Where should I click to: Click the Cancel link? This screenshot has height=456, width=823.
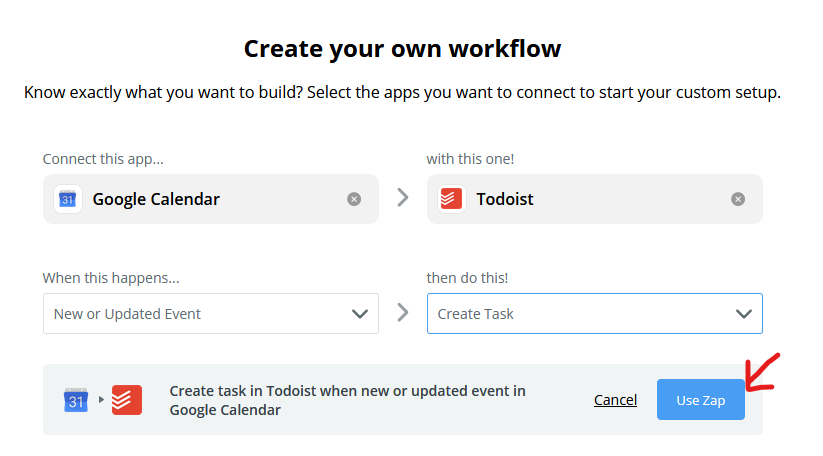(615, 400)
